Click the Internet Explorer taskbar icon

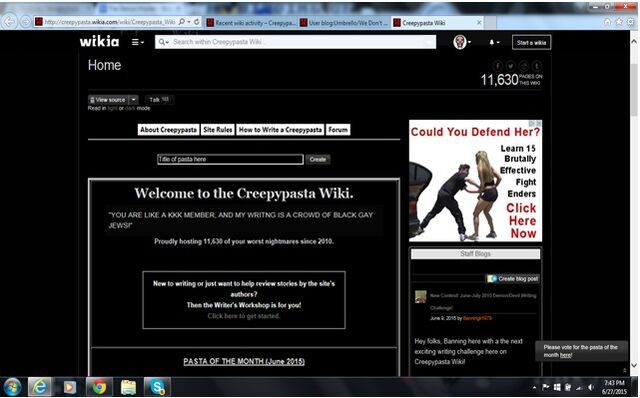click(x=39, y=387)
